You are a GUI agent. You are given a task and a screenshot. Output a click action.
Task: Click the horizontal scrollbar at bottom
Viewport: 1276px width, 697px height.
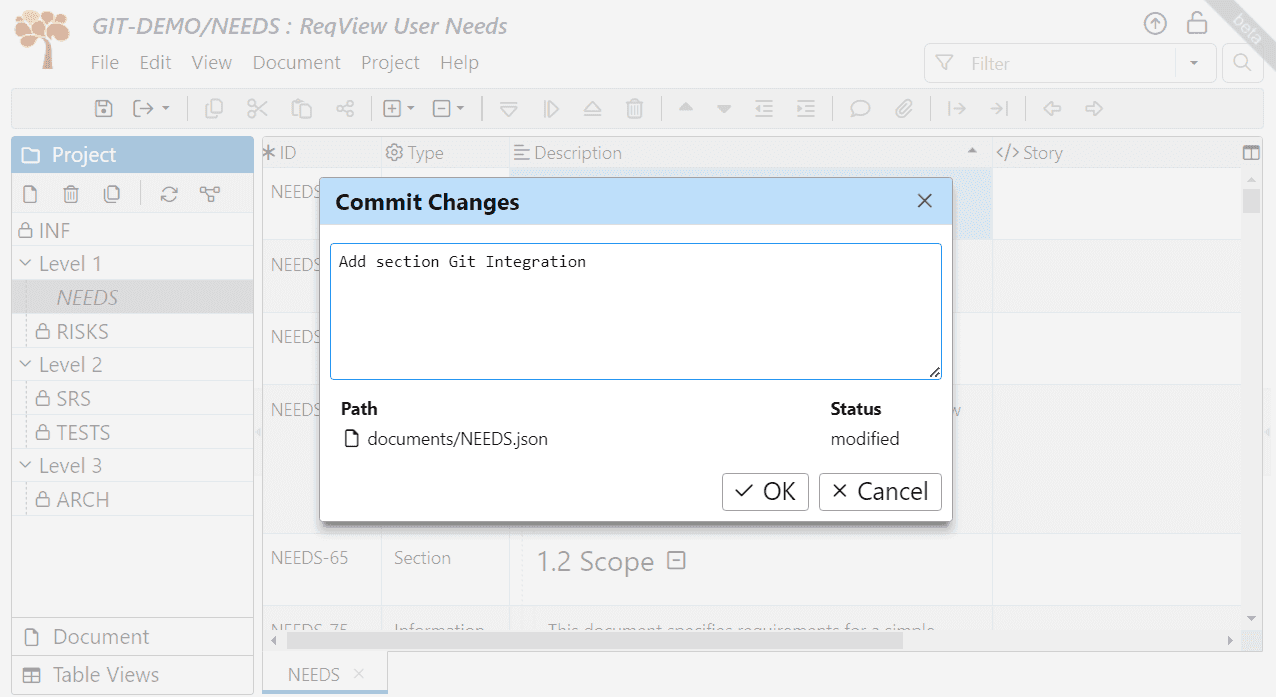(595, 640)
